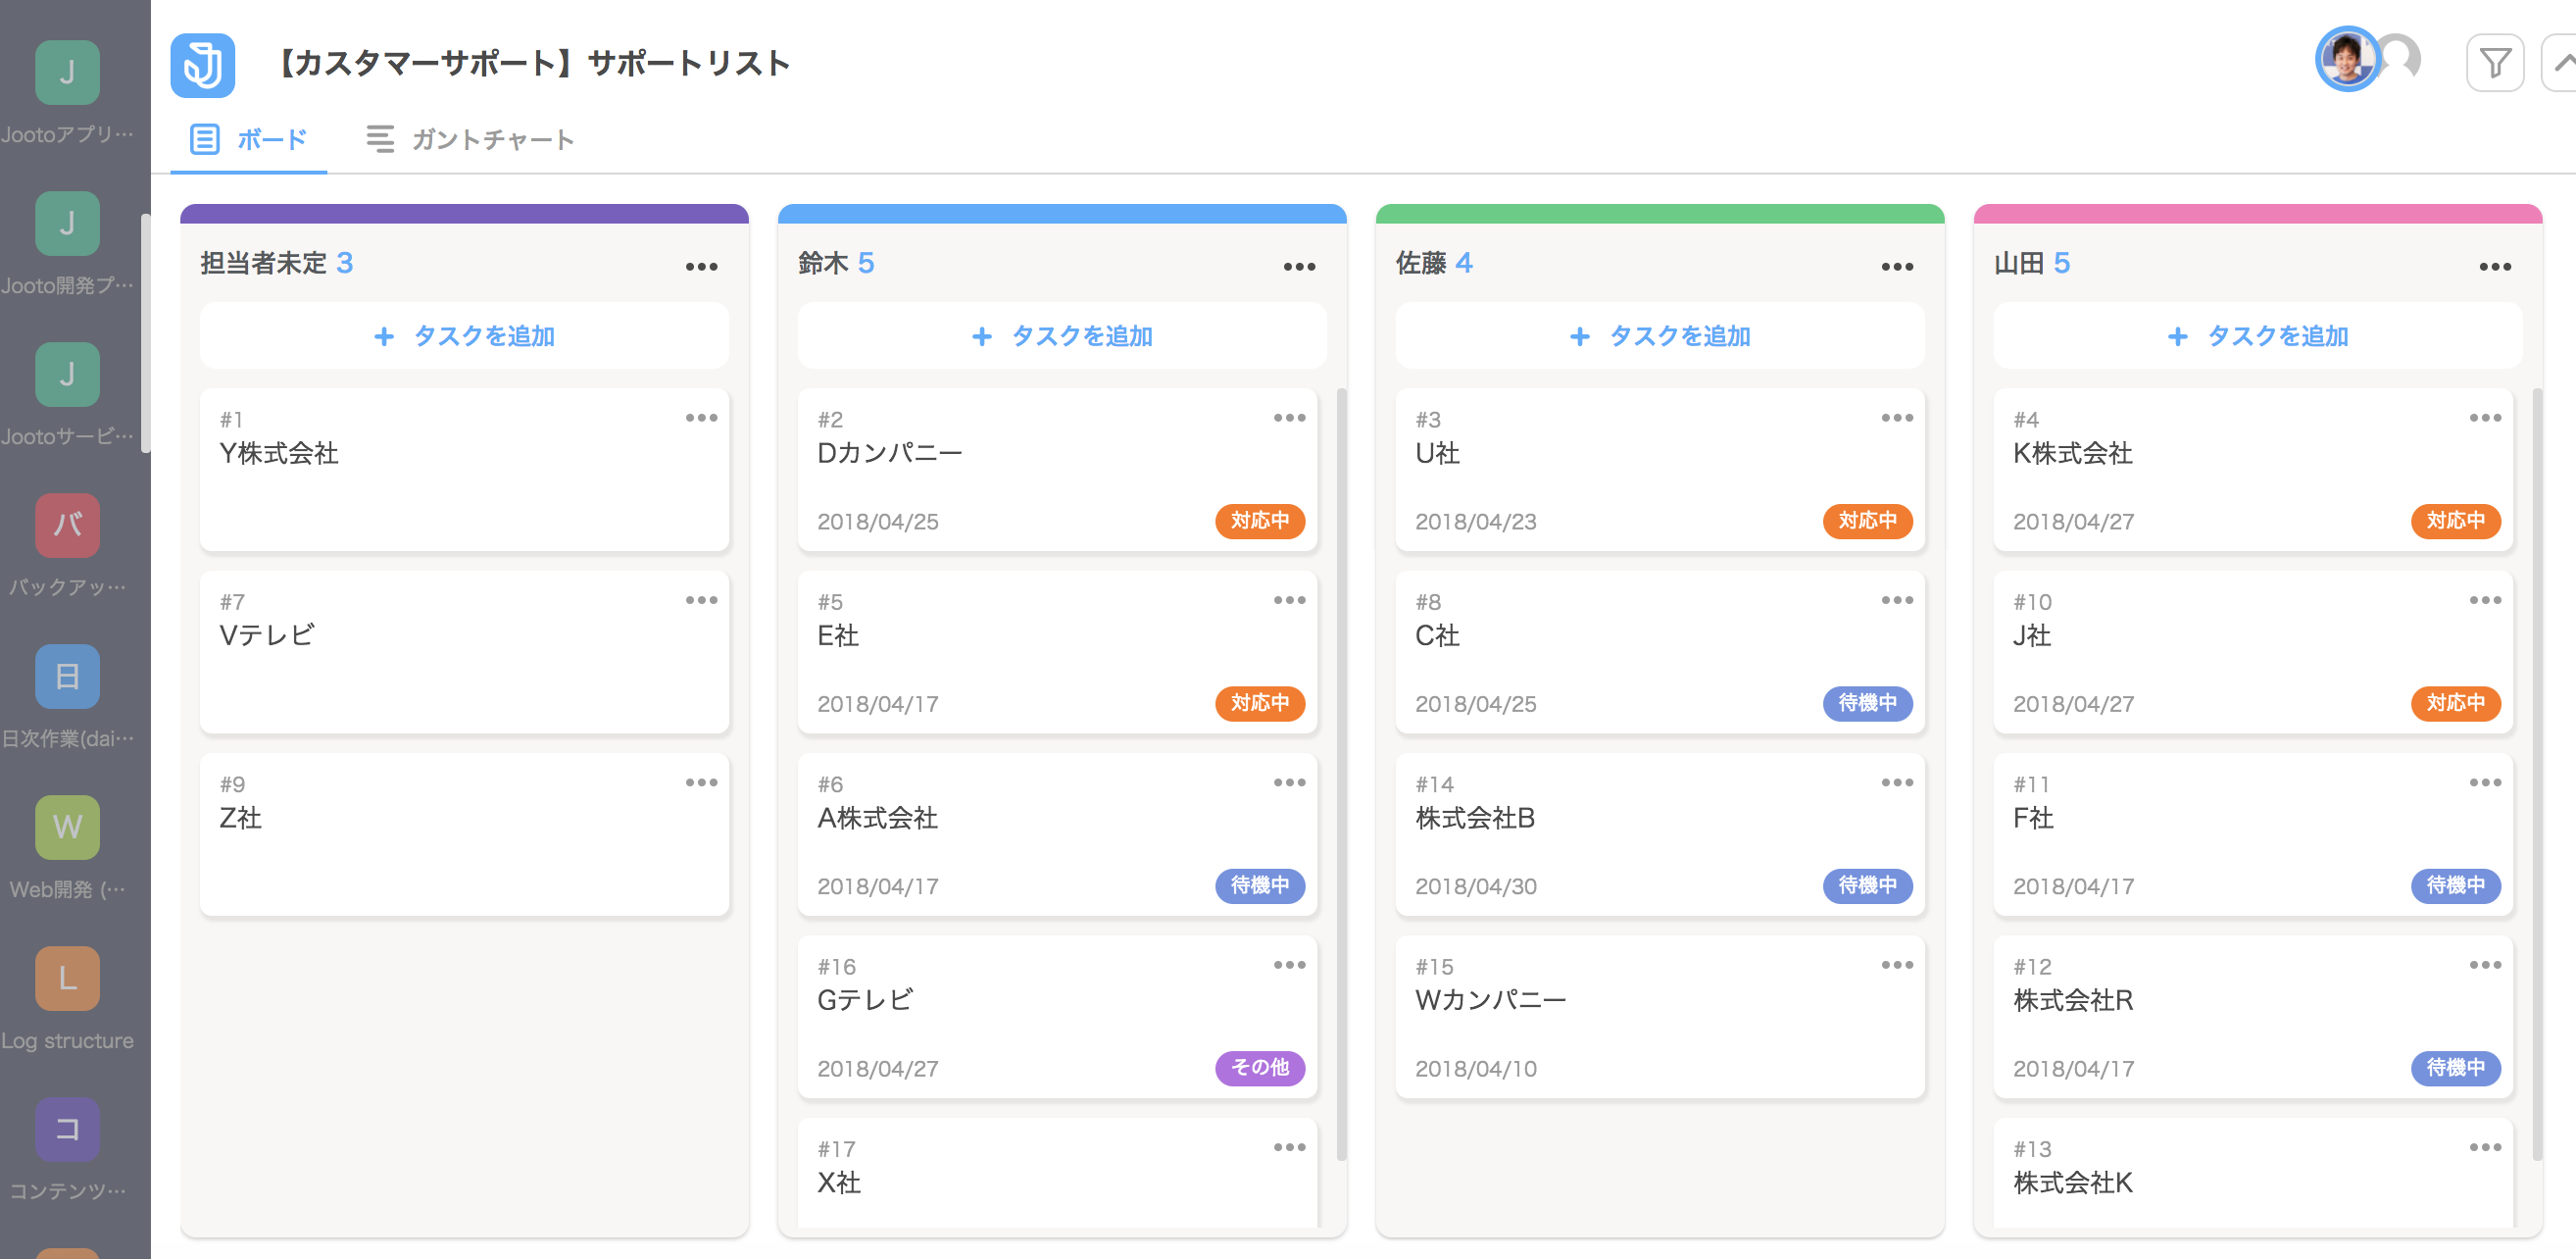
Task: Click 待機中 label on C社 card
Action: (1868, 703)
